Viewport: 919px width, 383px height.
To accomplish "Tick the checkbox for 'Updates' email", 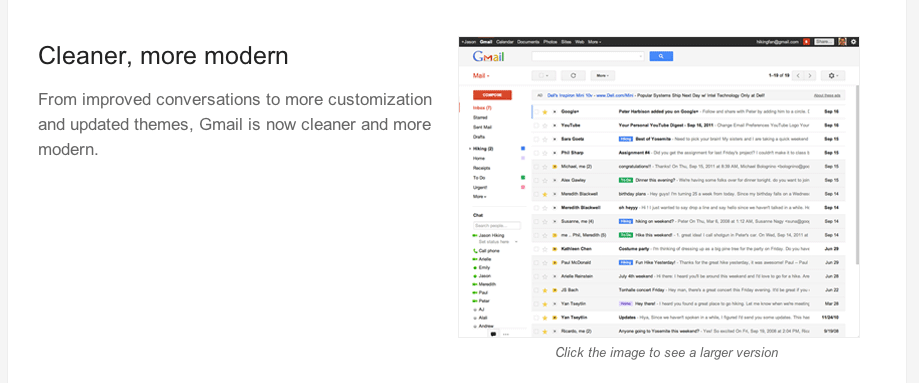I will click(x=536, y=317).
